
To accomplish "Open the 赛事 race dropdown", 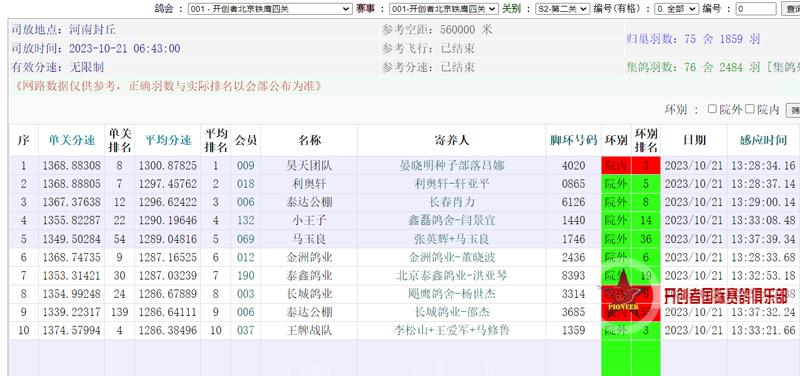I will (x=443, y=9).
